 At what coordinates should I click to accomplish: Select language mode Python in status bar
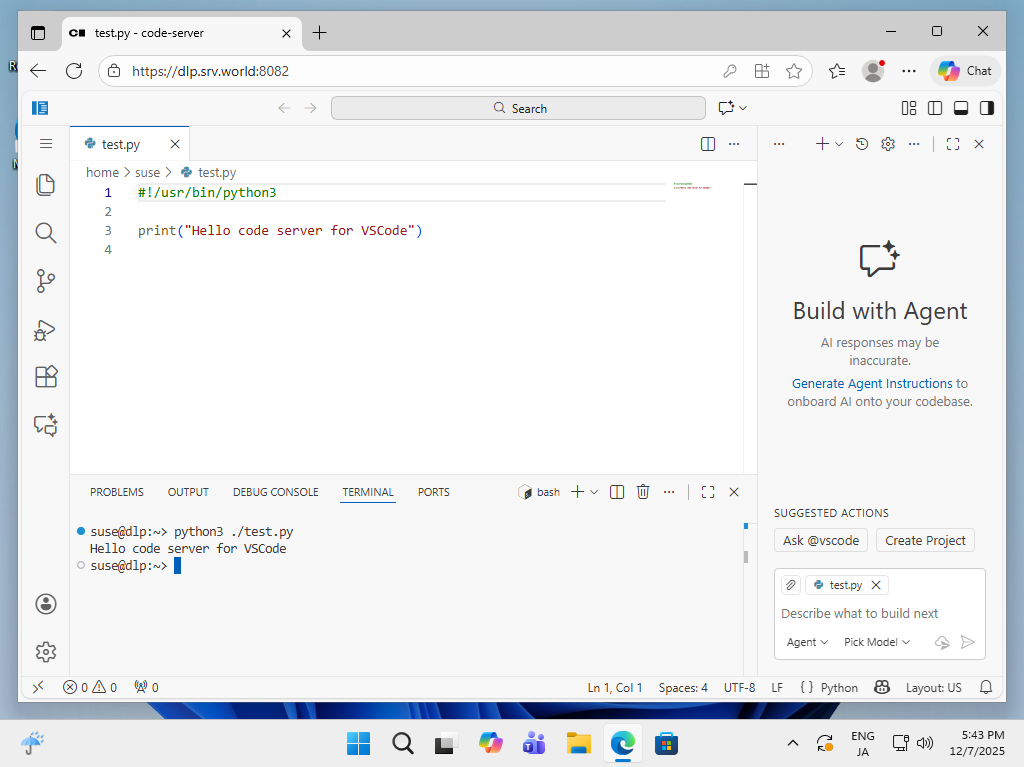tap(839, 687)
